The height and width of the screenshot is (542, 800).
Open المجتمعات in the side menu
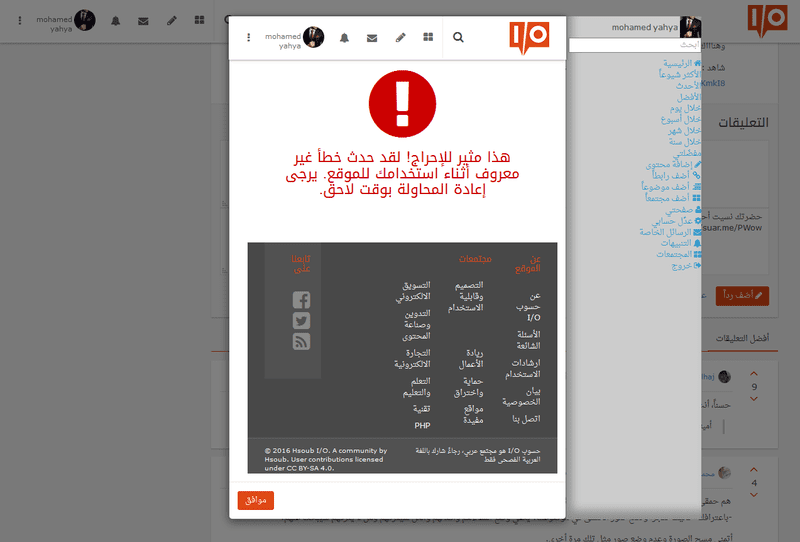click(x=679, y=254)
